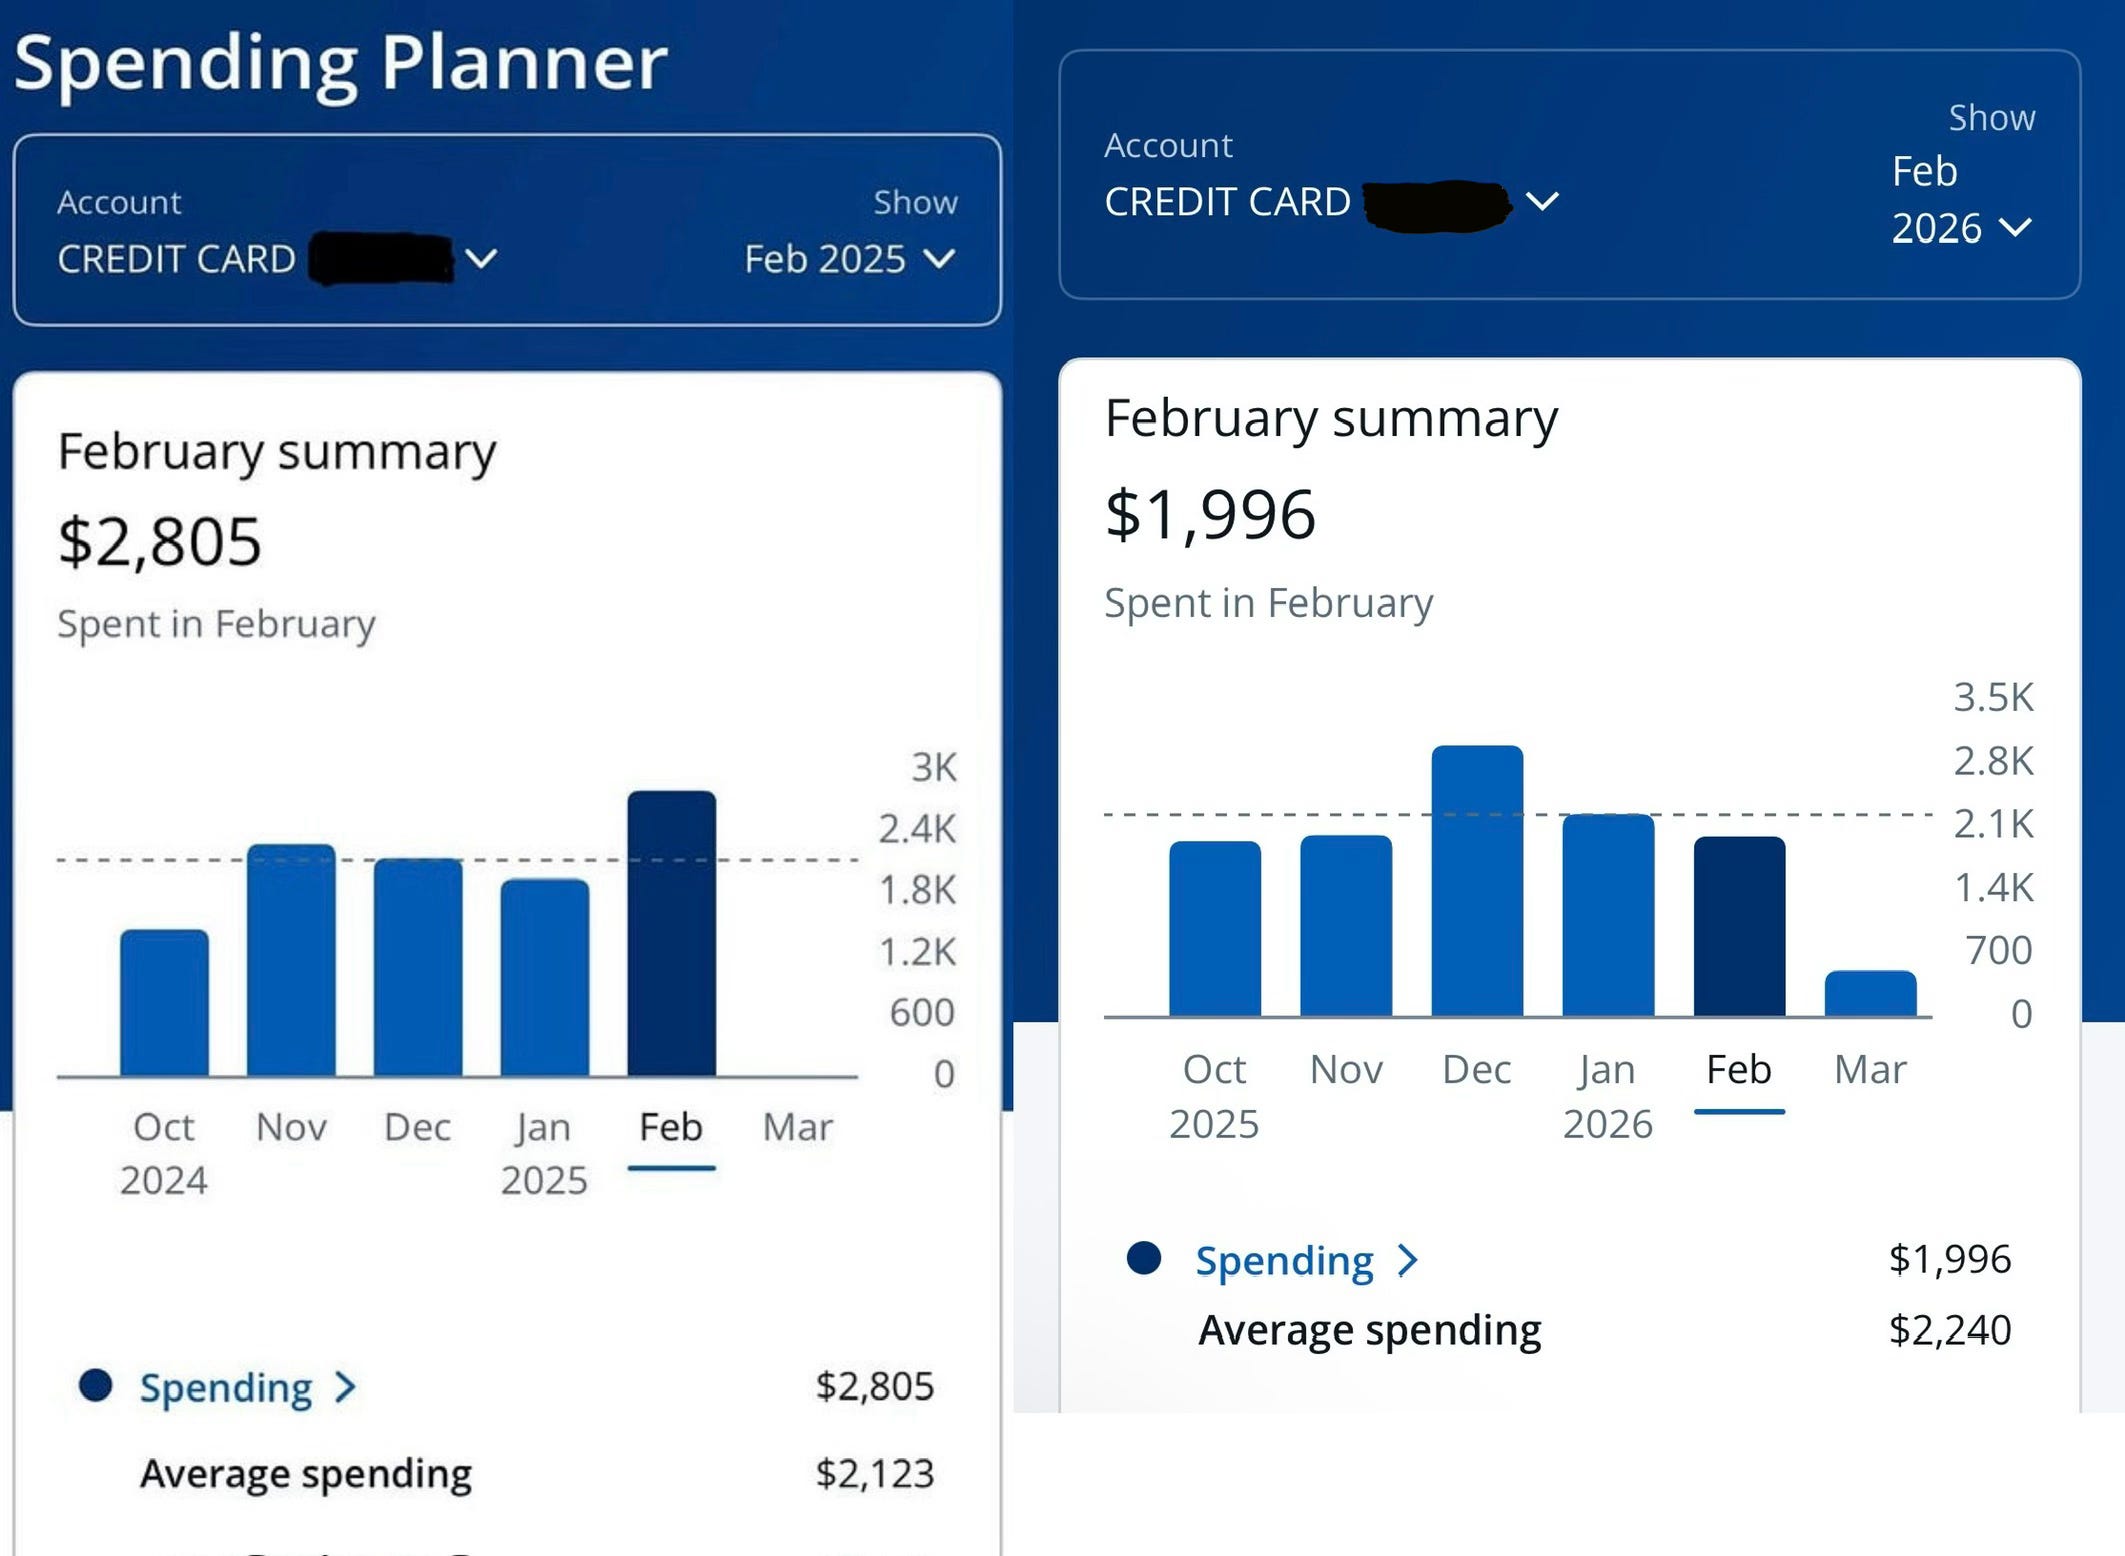Select the tall Dec bar in right chart
Screen dimensions: 2125x1556
pos(1477,880)
